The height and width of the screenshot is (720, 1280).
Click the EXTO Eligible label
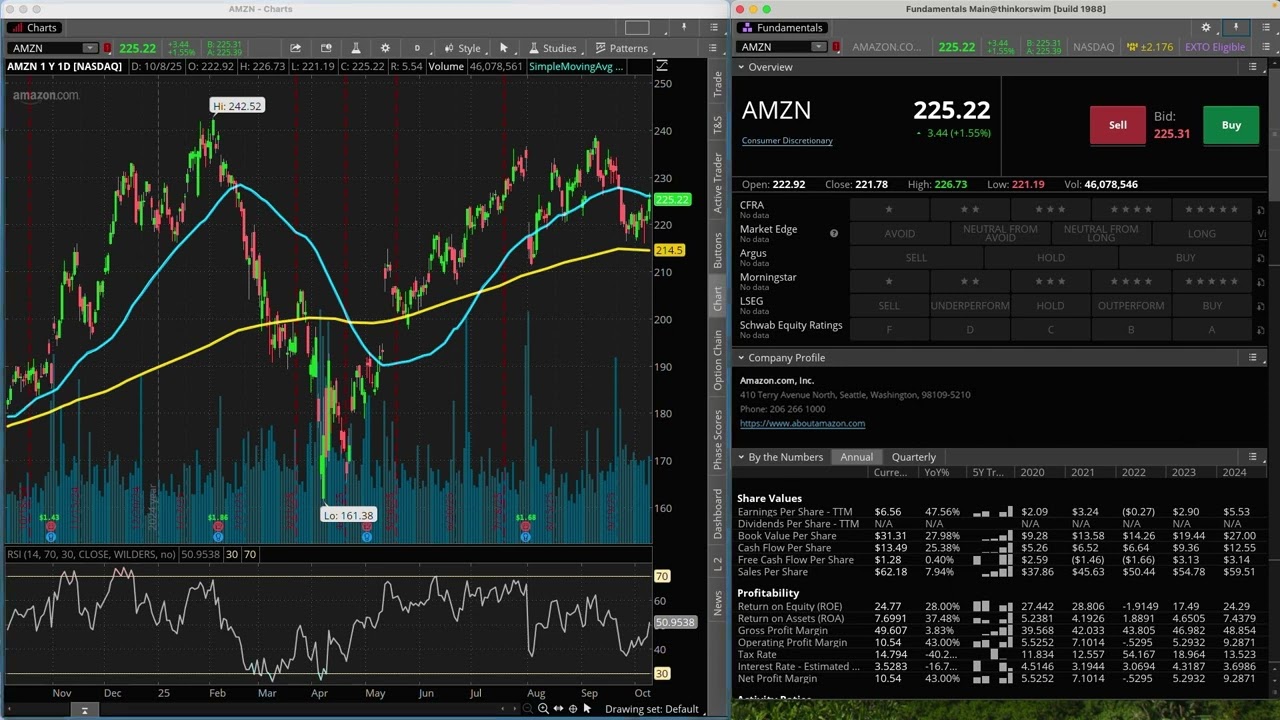click(x=1215, y=47)
